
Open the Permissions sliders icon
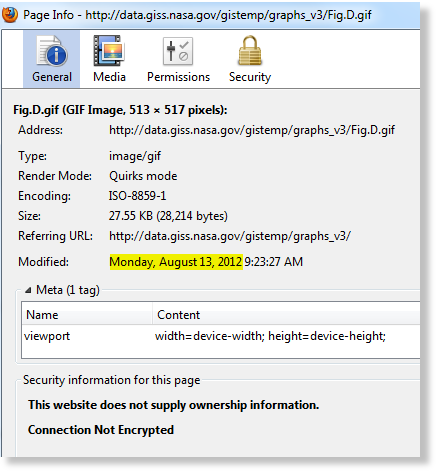point(178,51)
